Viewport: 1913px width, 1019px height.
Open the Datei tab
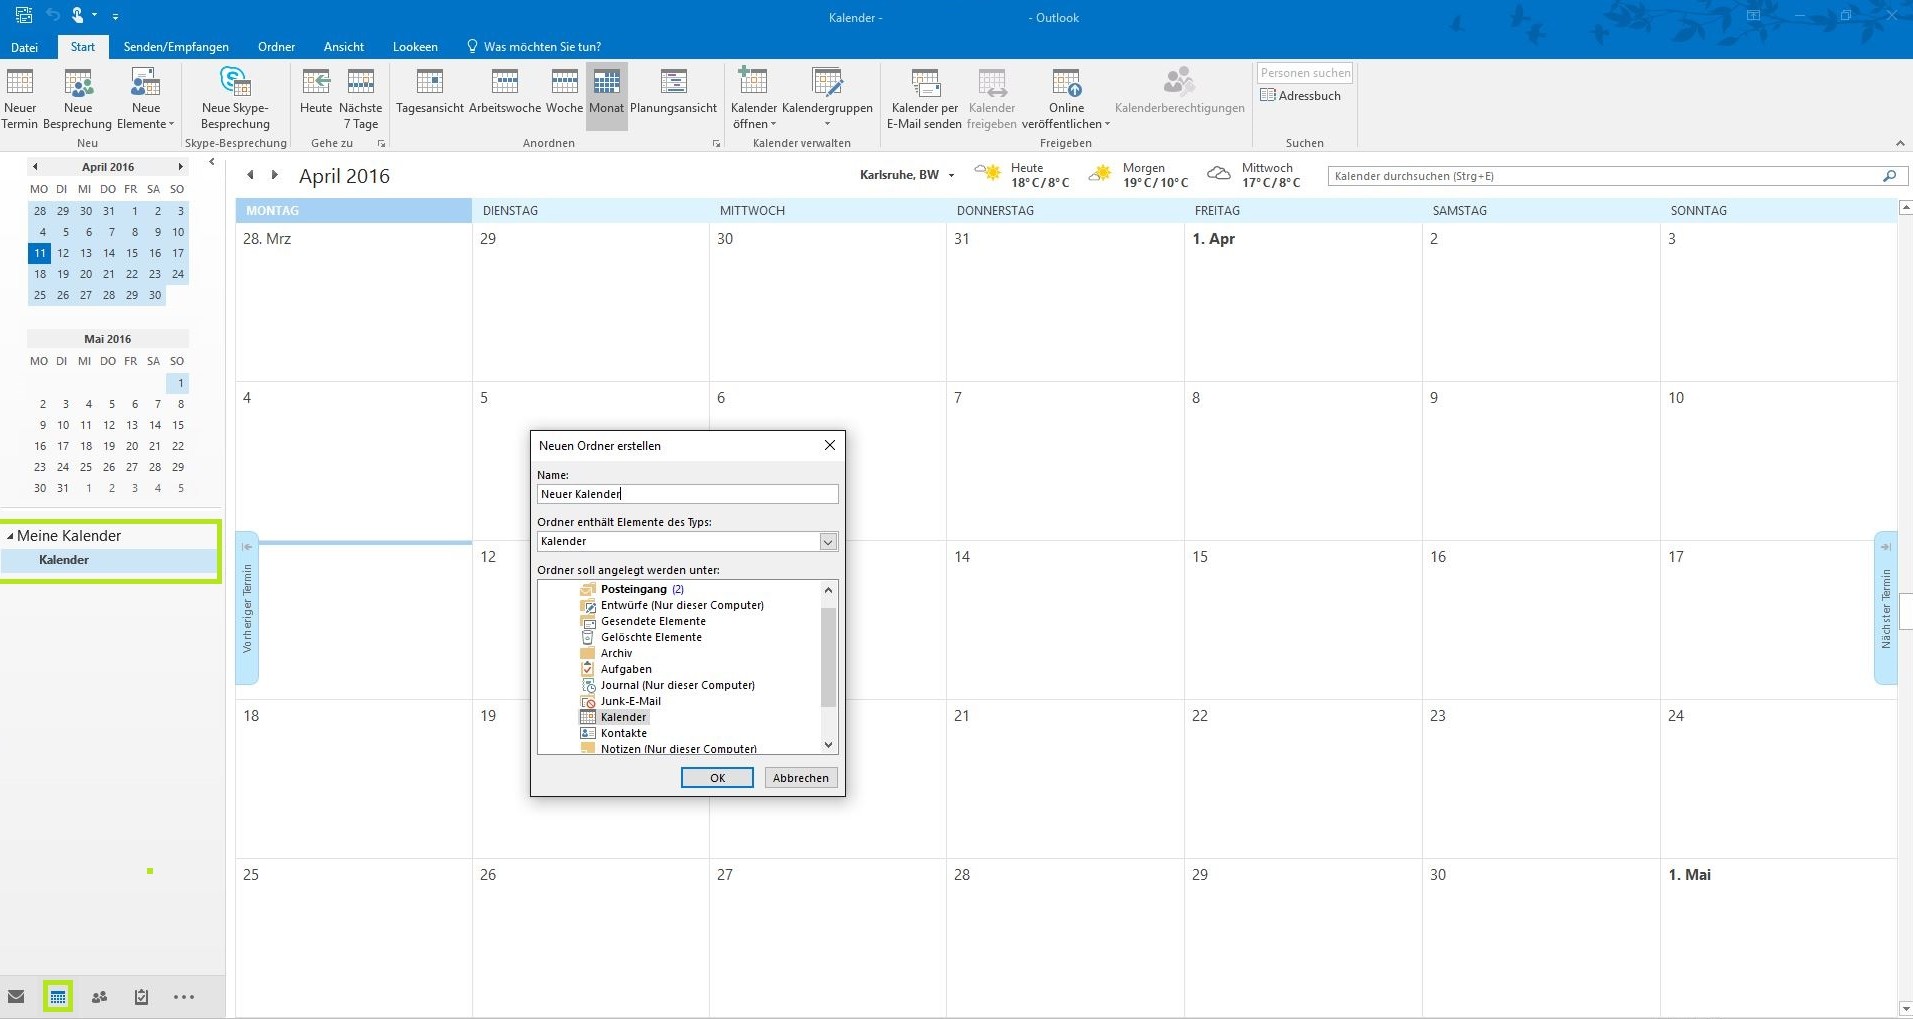tap(25, 47)
